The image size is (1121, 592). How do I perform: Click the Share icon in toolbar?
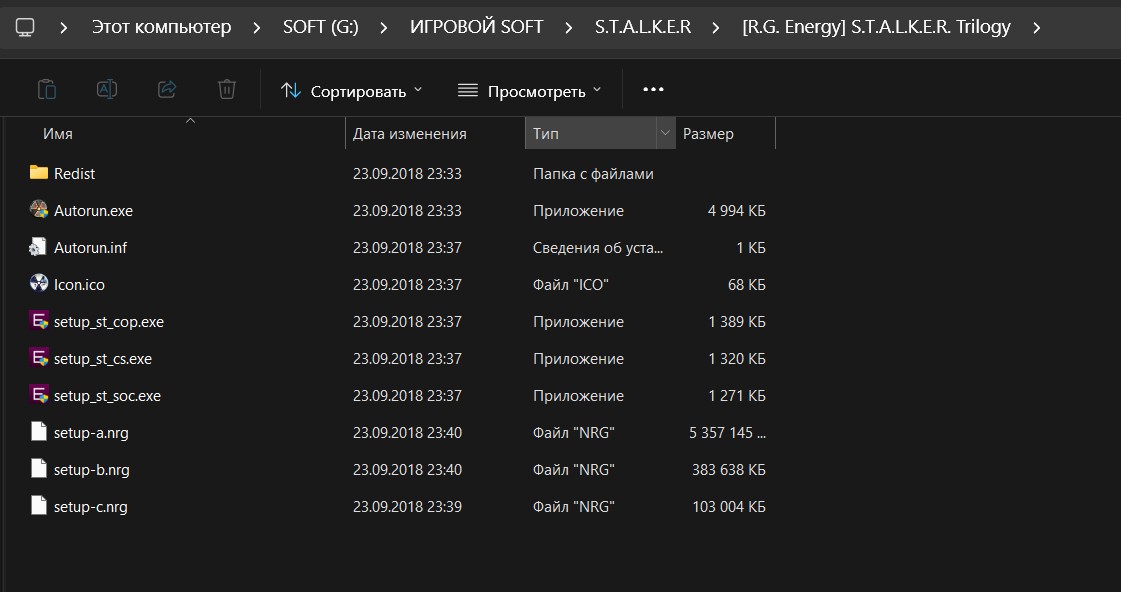[x=167, y=89]
